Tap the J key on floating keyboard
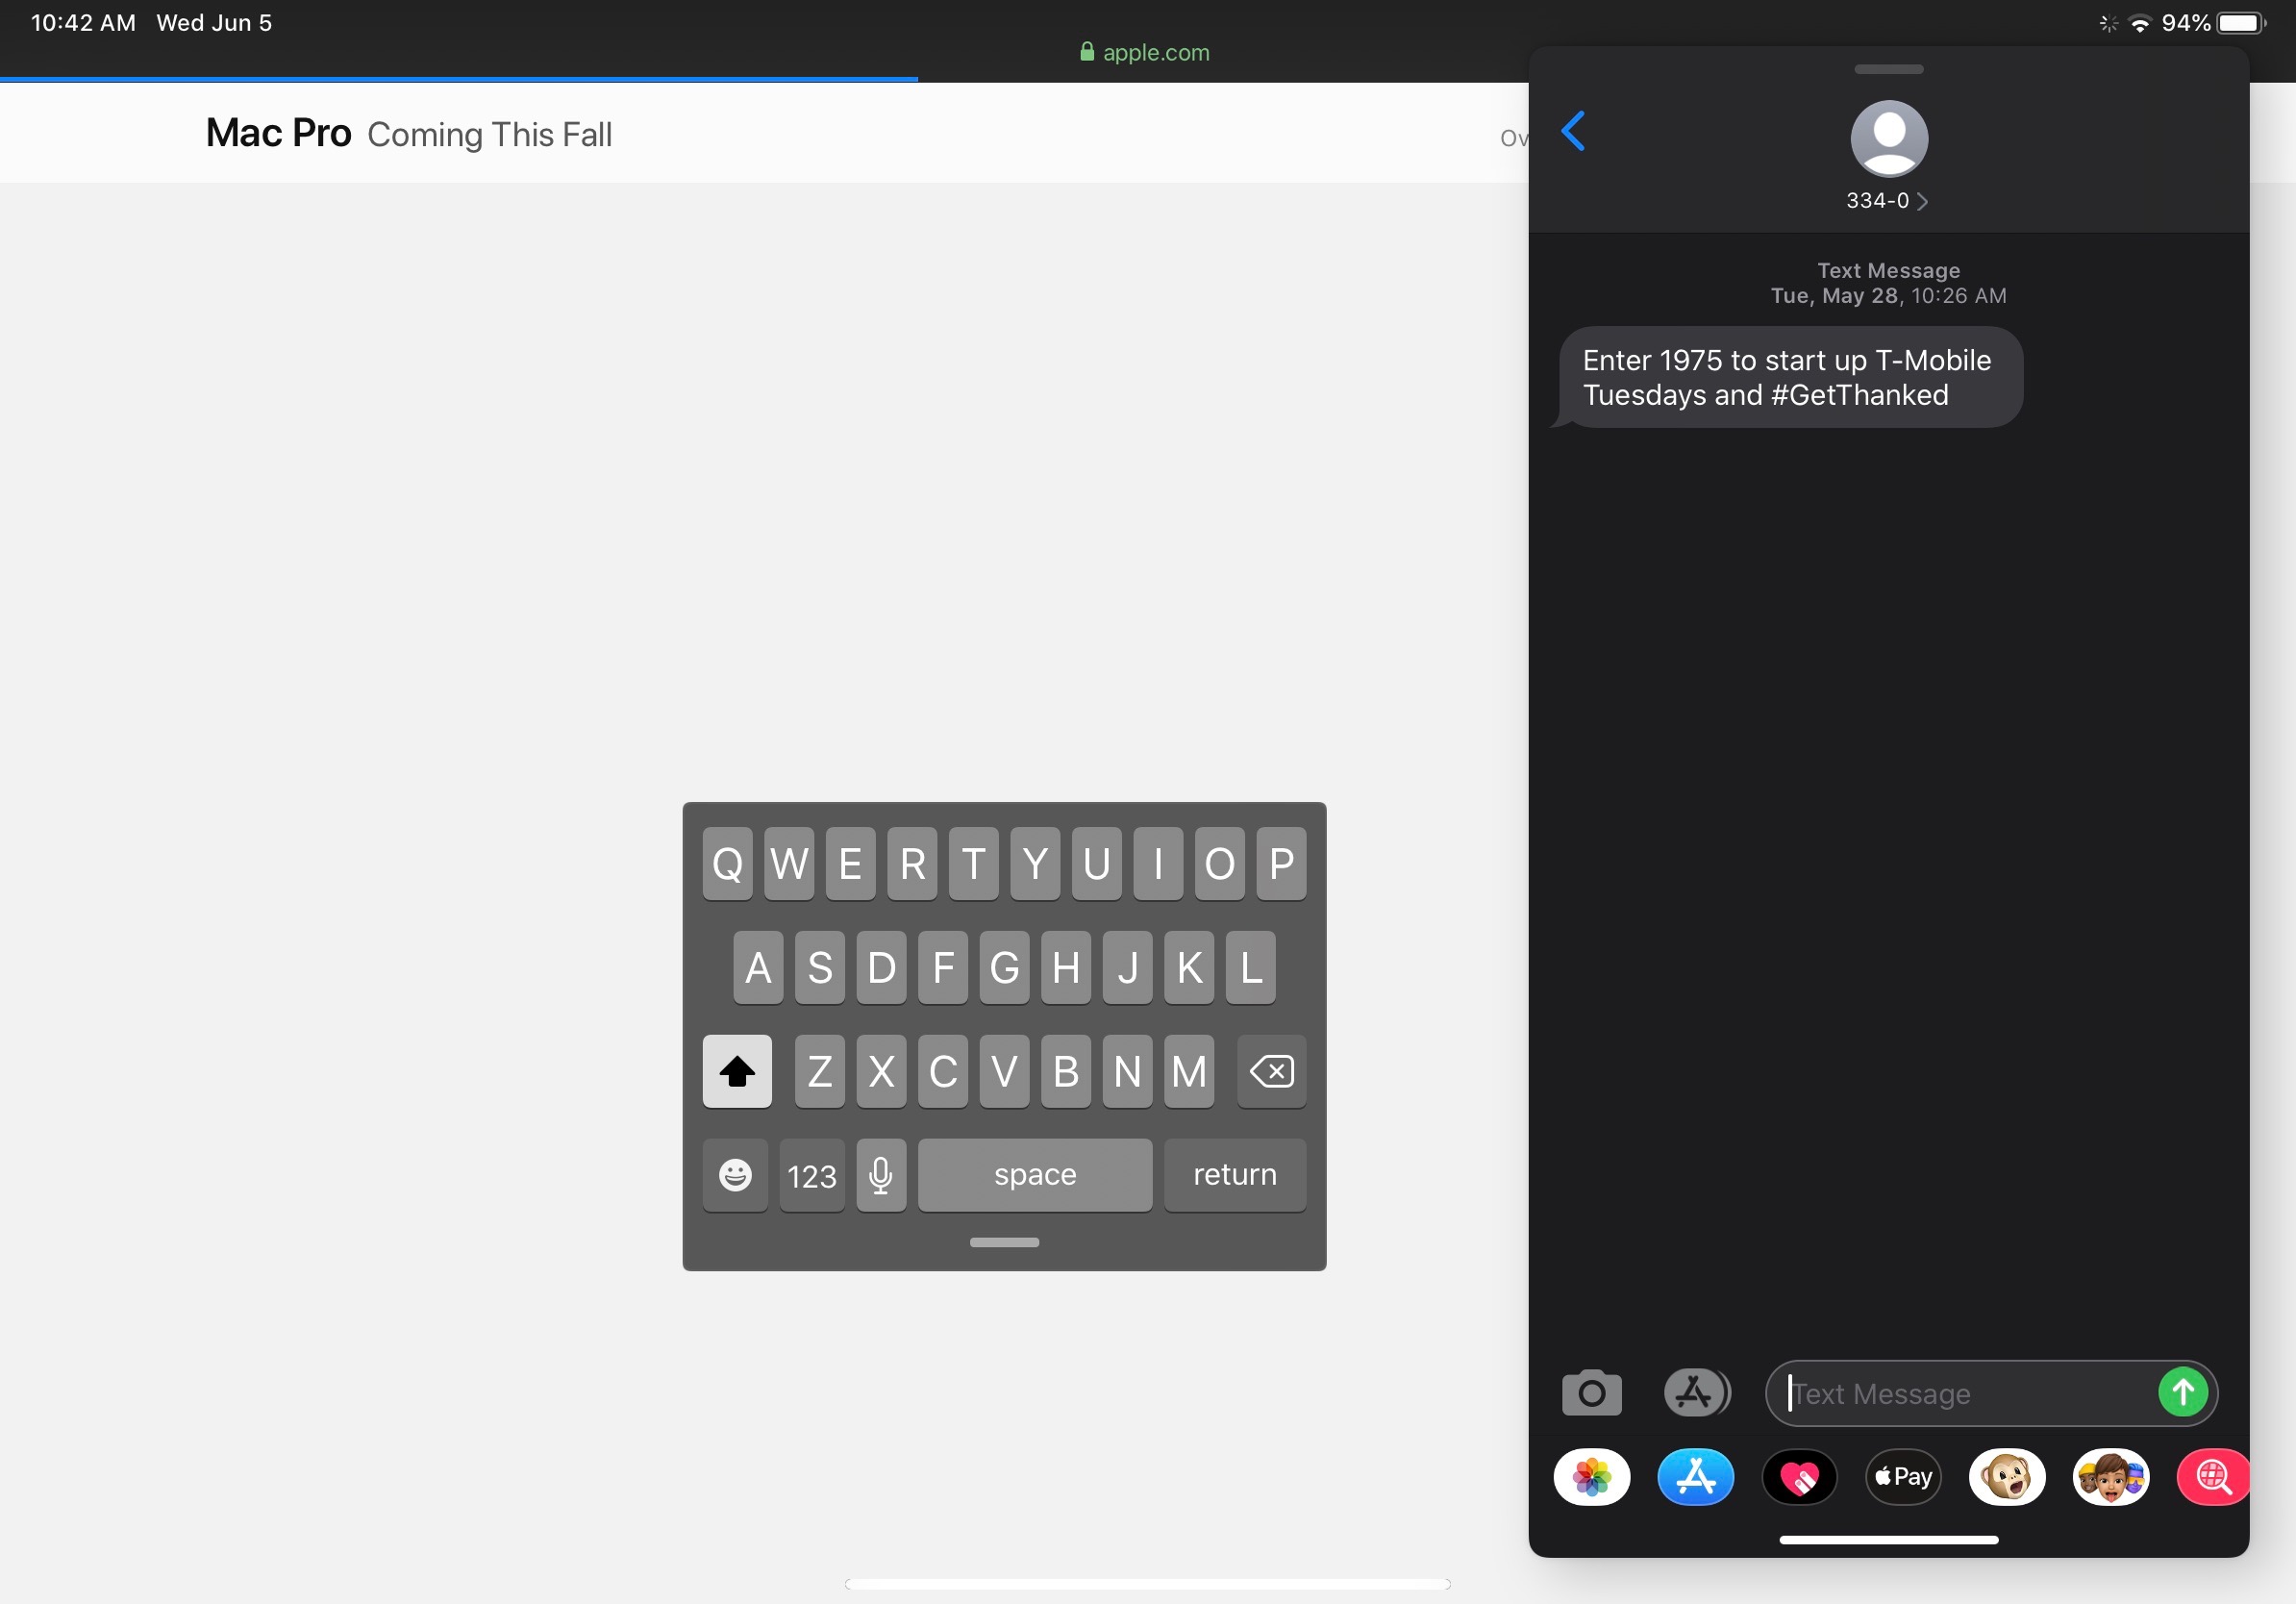 [1127, 967]
